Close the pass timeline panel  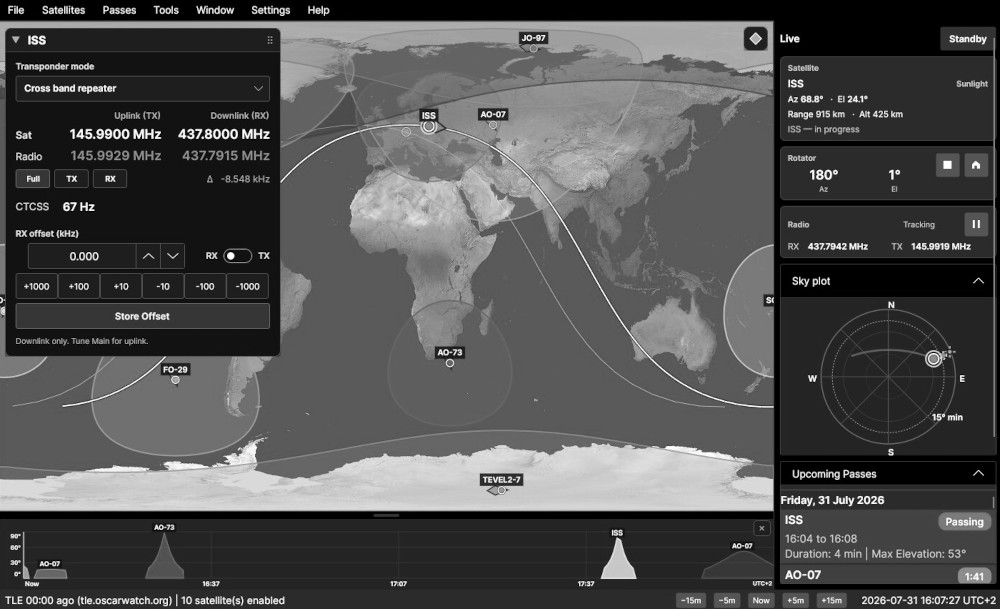tap(761, 528)
